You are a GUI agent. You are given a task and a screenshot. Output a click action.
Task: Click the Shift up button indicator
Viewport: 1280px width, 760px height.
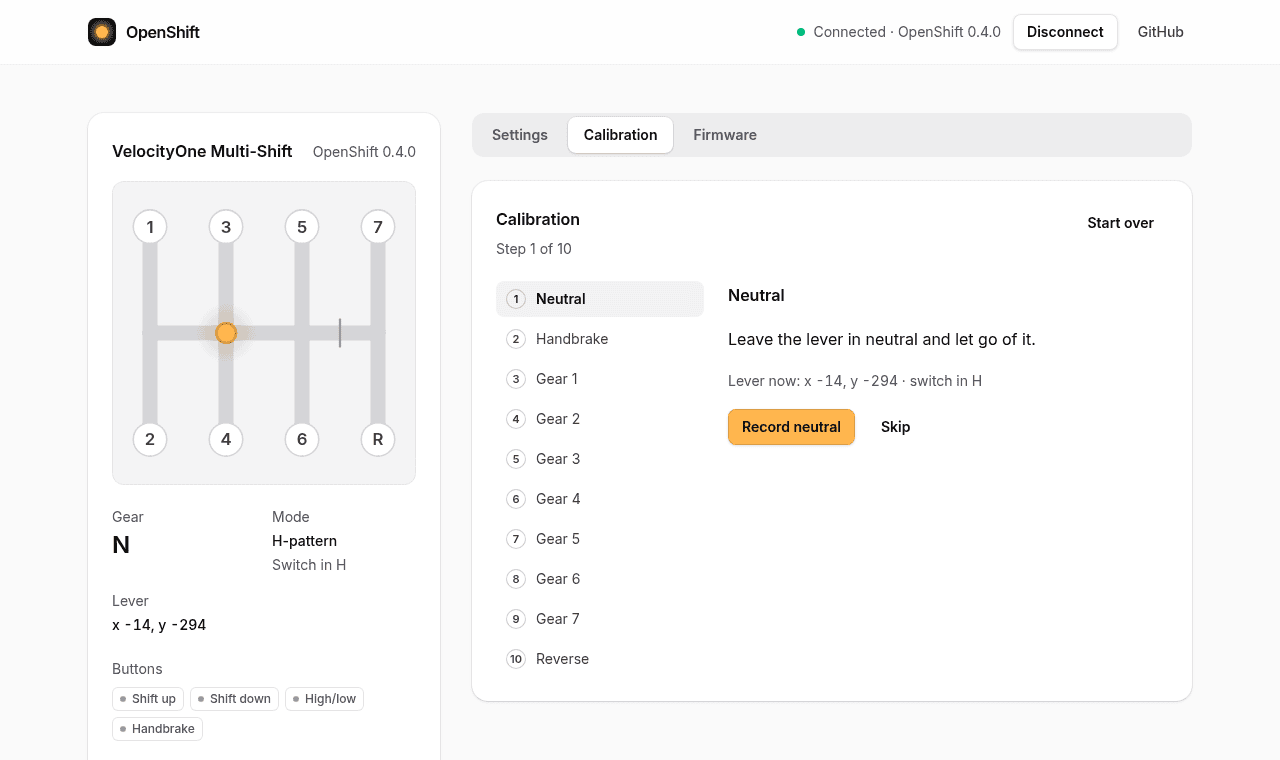[147, 699]
